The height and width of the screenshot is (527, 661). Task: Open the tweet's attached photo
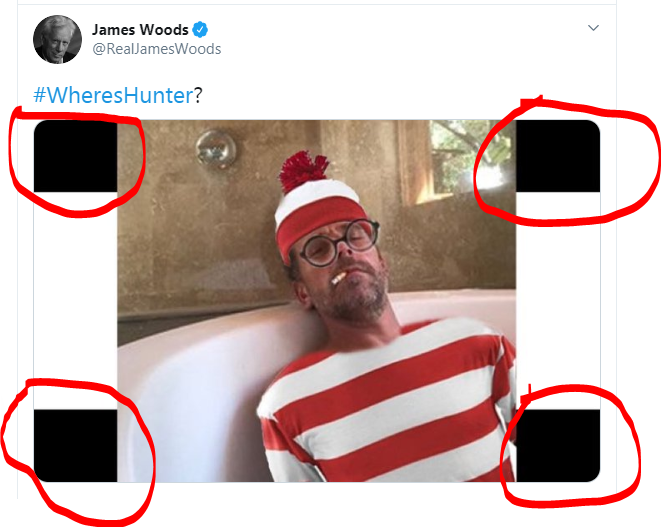(317, 301)
